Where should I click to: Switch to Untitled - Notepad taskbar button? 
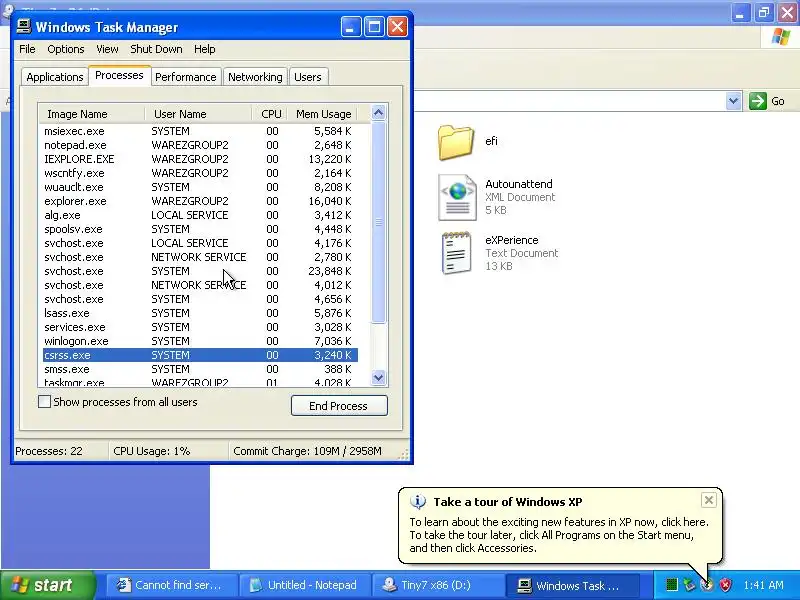[305, 585]
